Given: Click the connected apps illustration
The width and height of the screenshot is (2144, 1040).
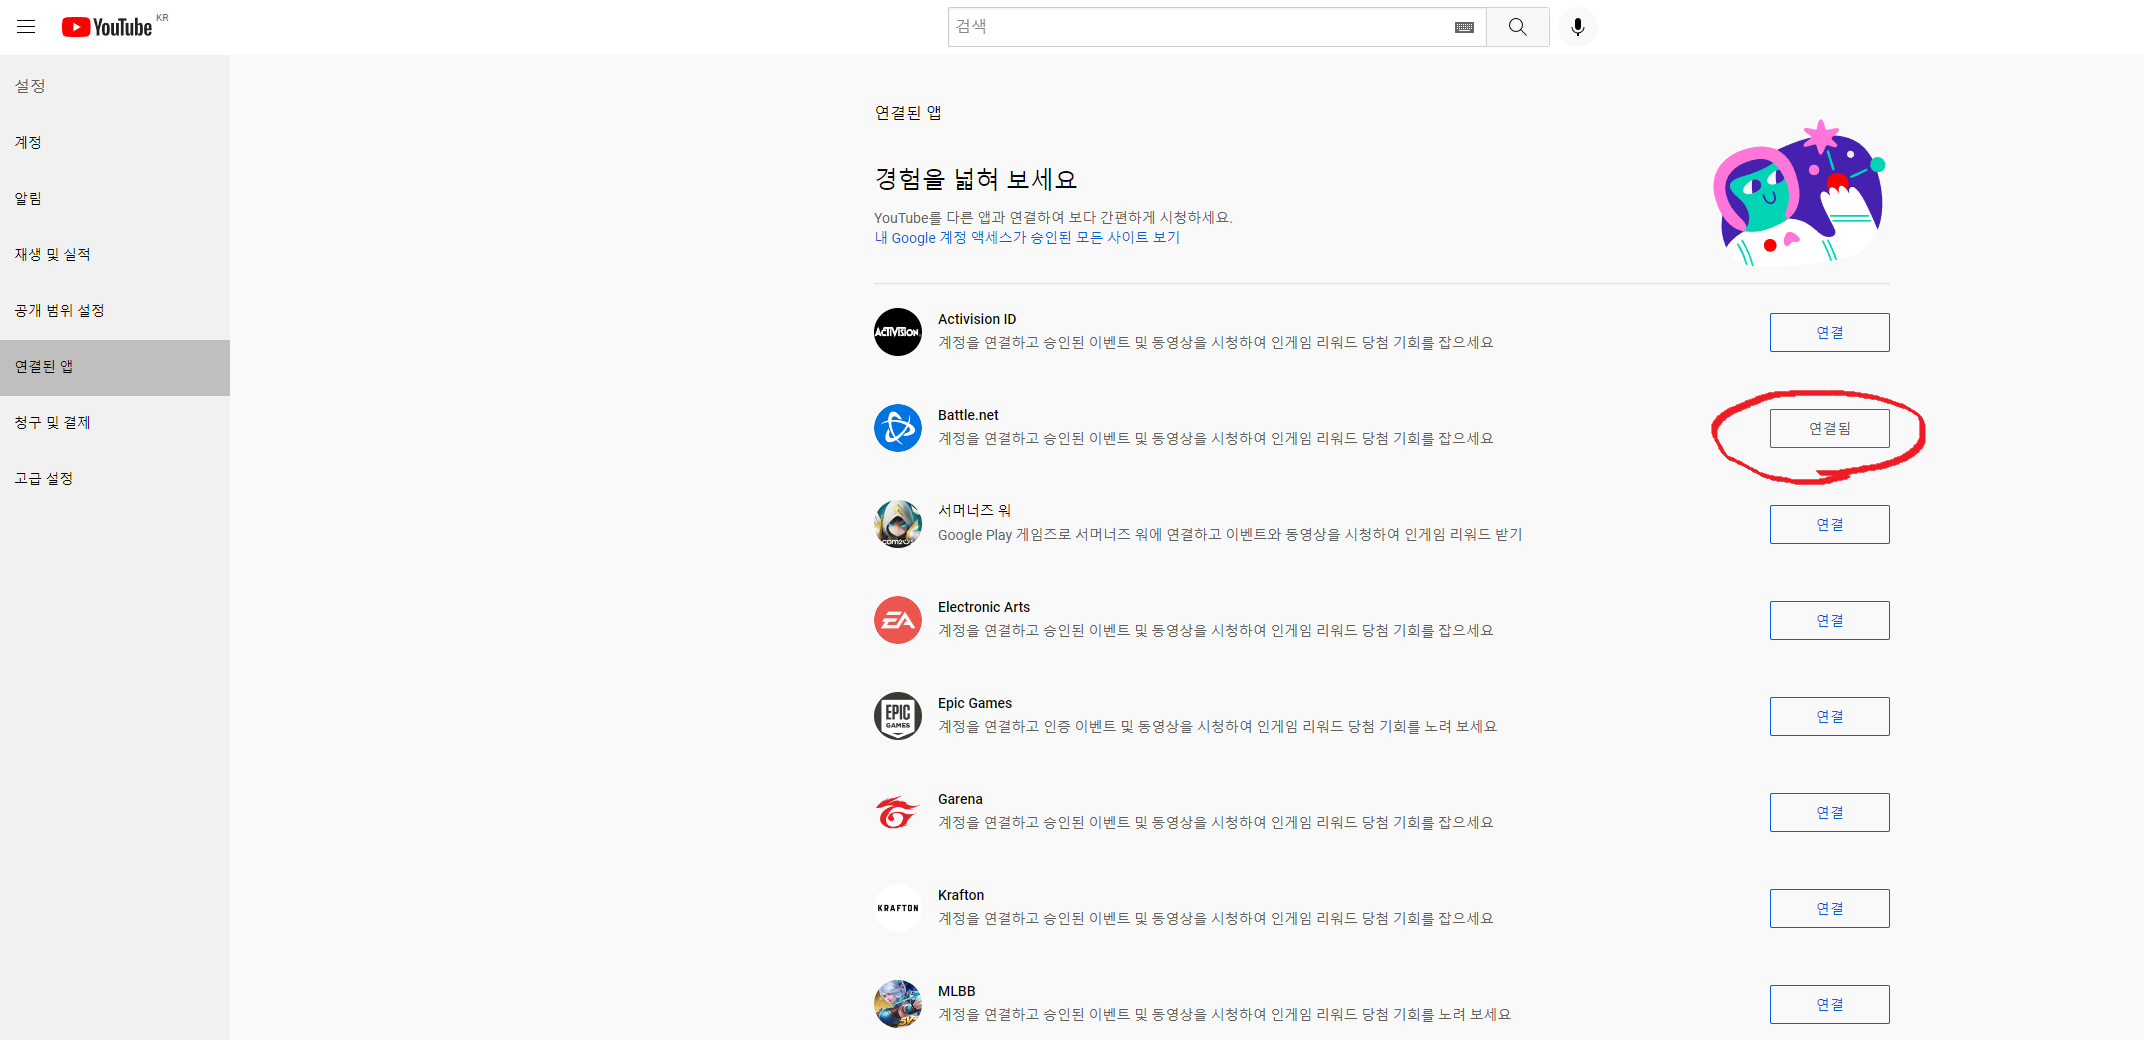Looking at the screenshot, I should 1799,193.
